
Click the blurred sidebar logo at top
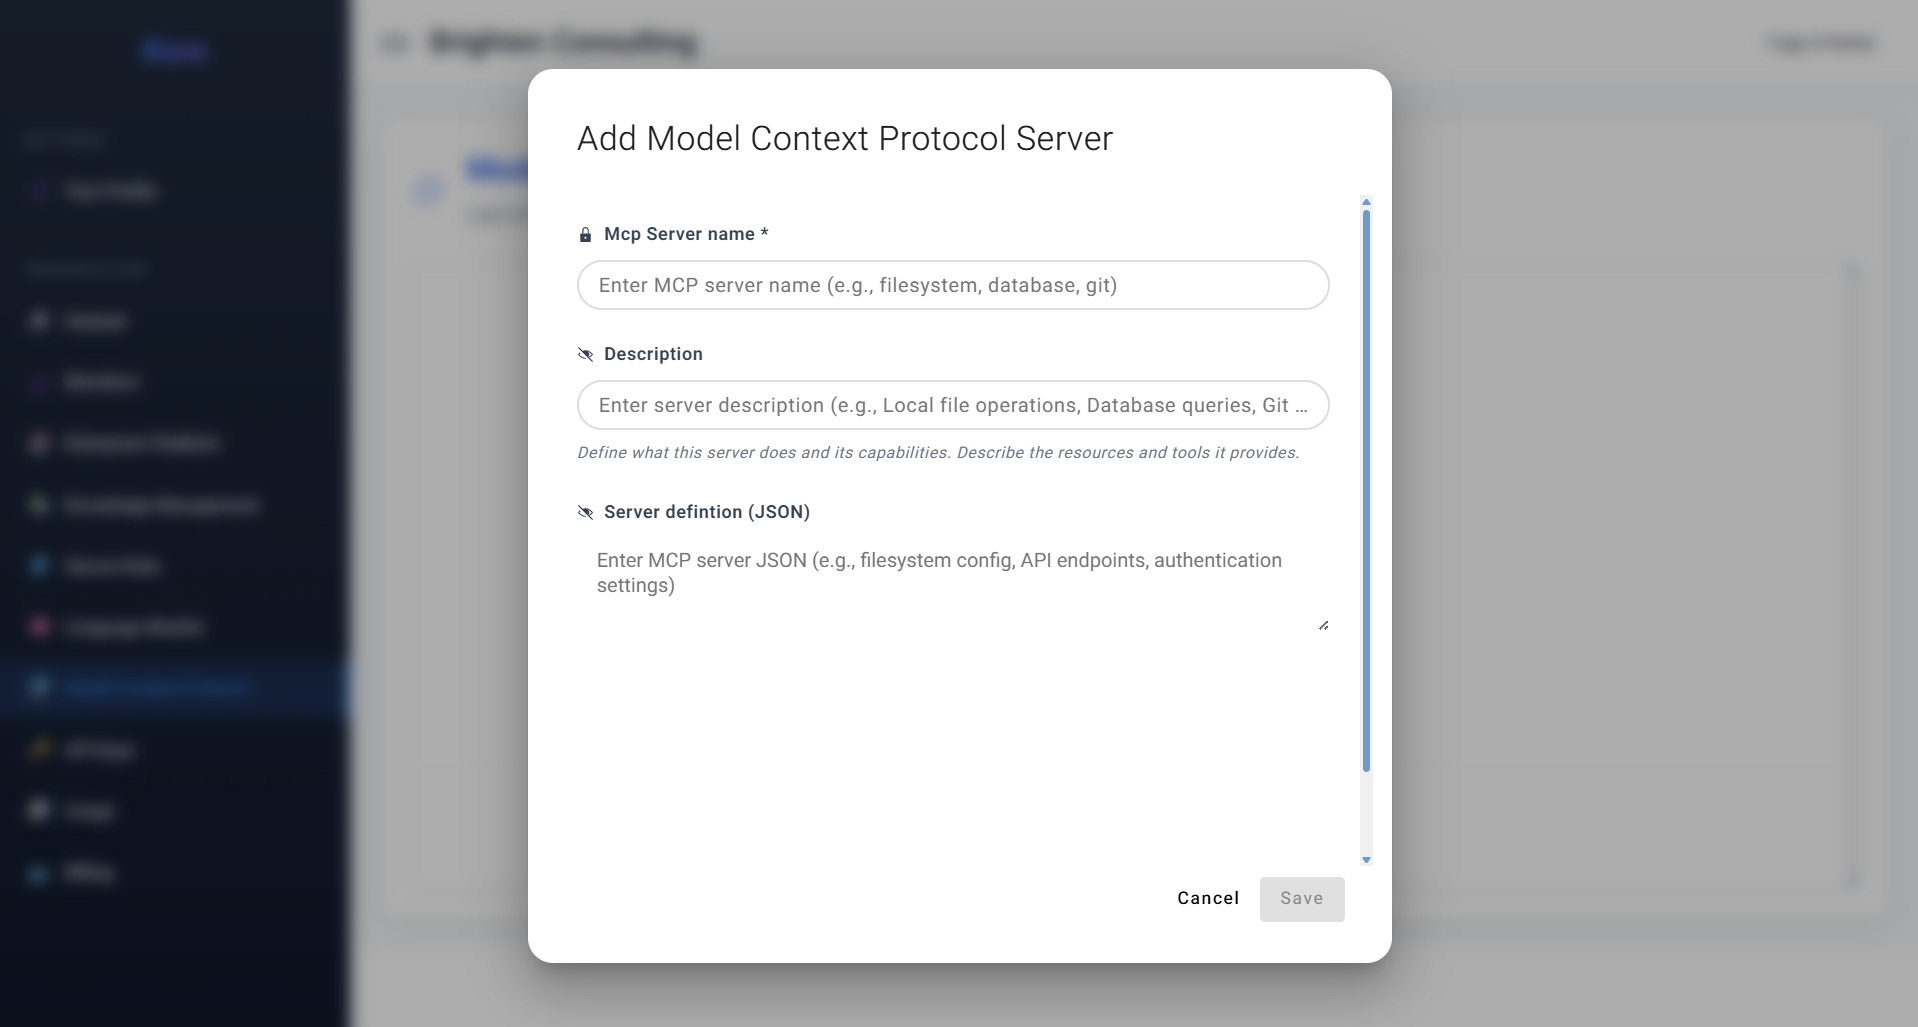(174, 50)
